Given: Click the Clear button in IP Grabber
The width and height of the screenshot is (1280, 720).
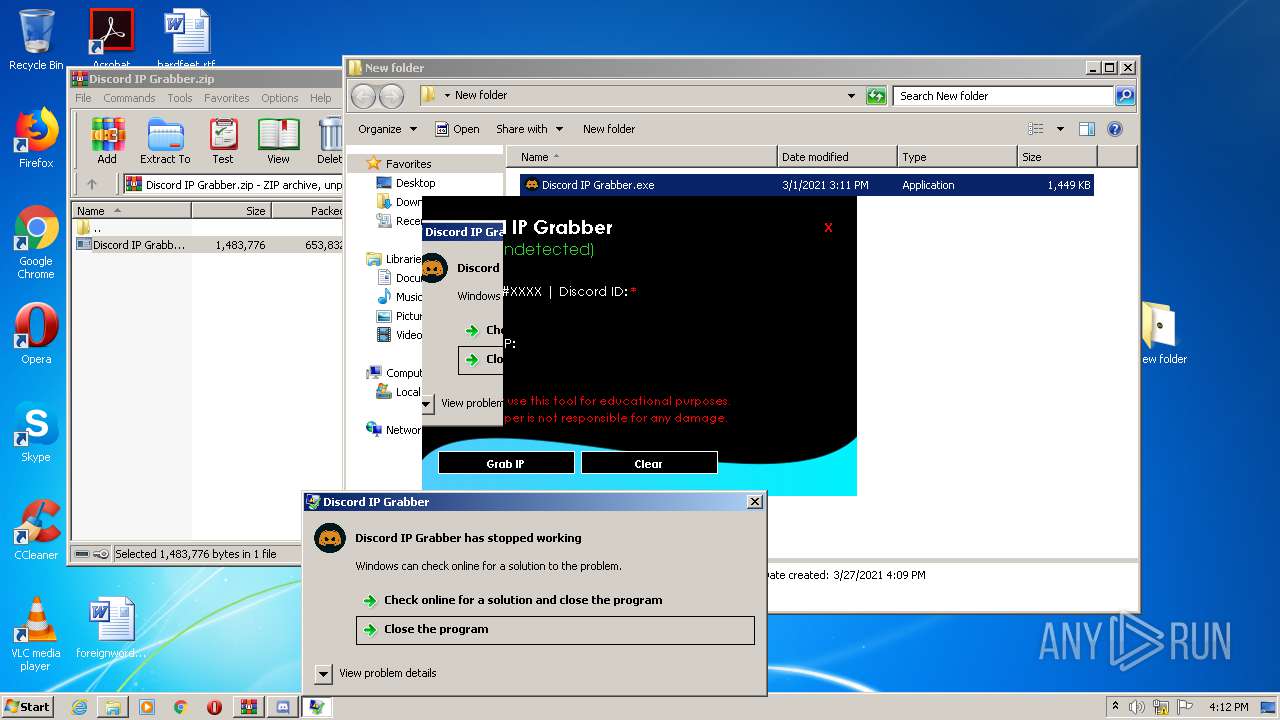Looking at the screenshot, I should [x=649, y=463].
